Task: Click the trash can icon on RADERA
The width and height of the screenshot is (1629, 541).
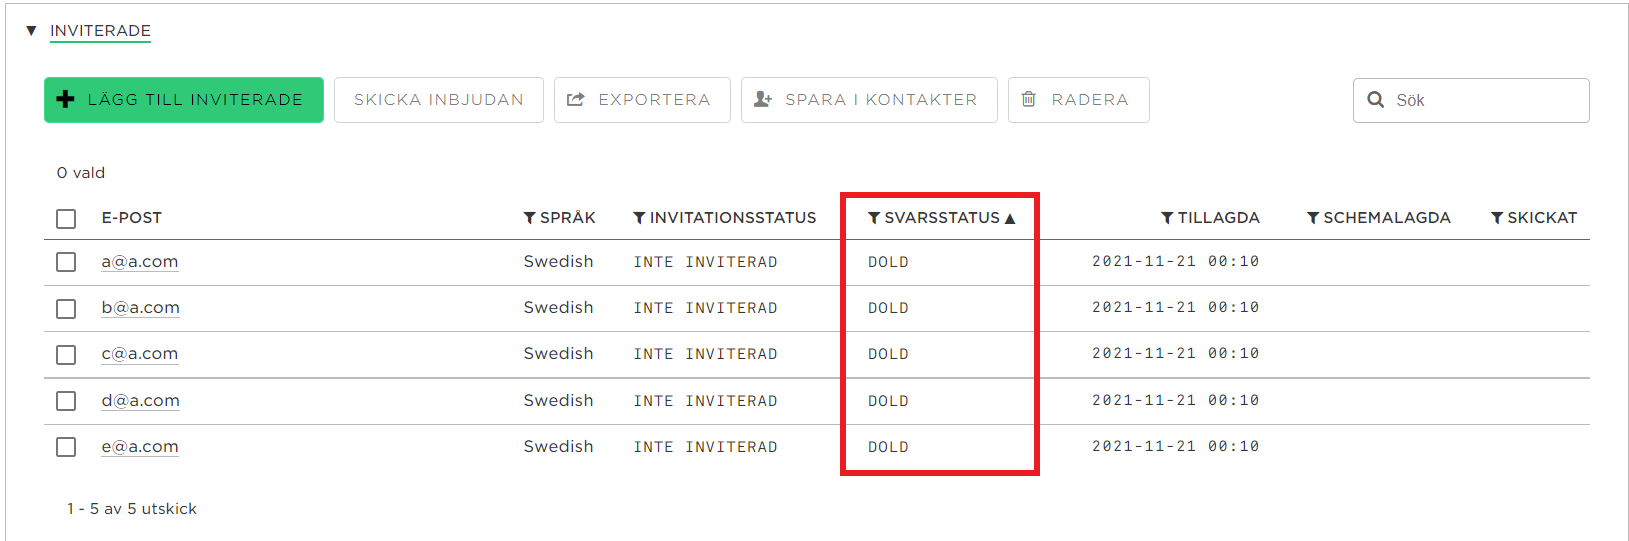Action: (x=1029, y=99)
